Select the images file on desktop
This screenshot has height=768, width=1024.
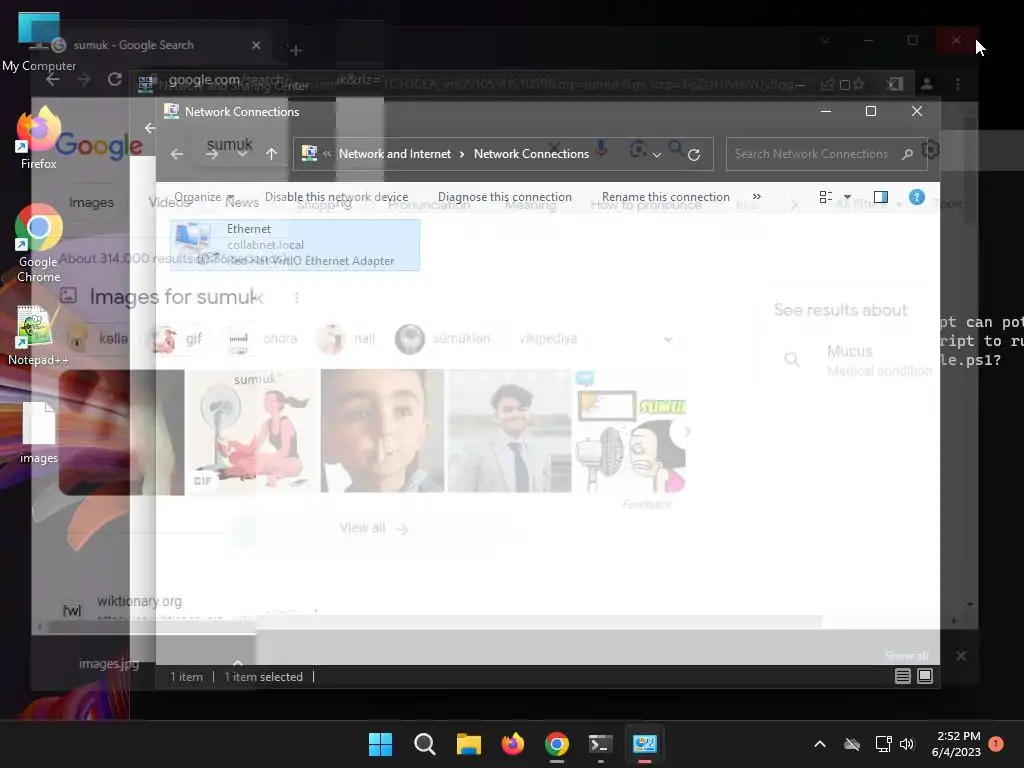[39, 432]
